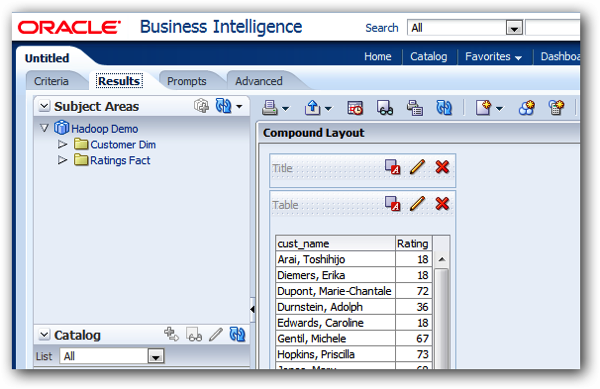
Task: Click the Refresh results icon in toolbar
Action: pyautogui.click(x=444, y=108)
